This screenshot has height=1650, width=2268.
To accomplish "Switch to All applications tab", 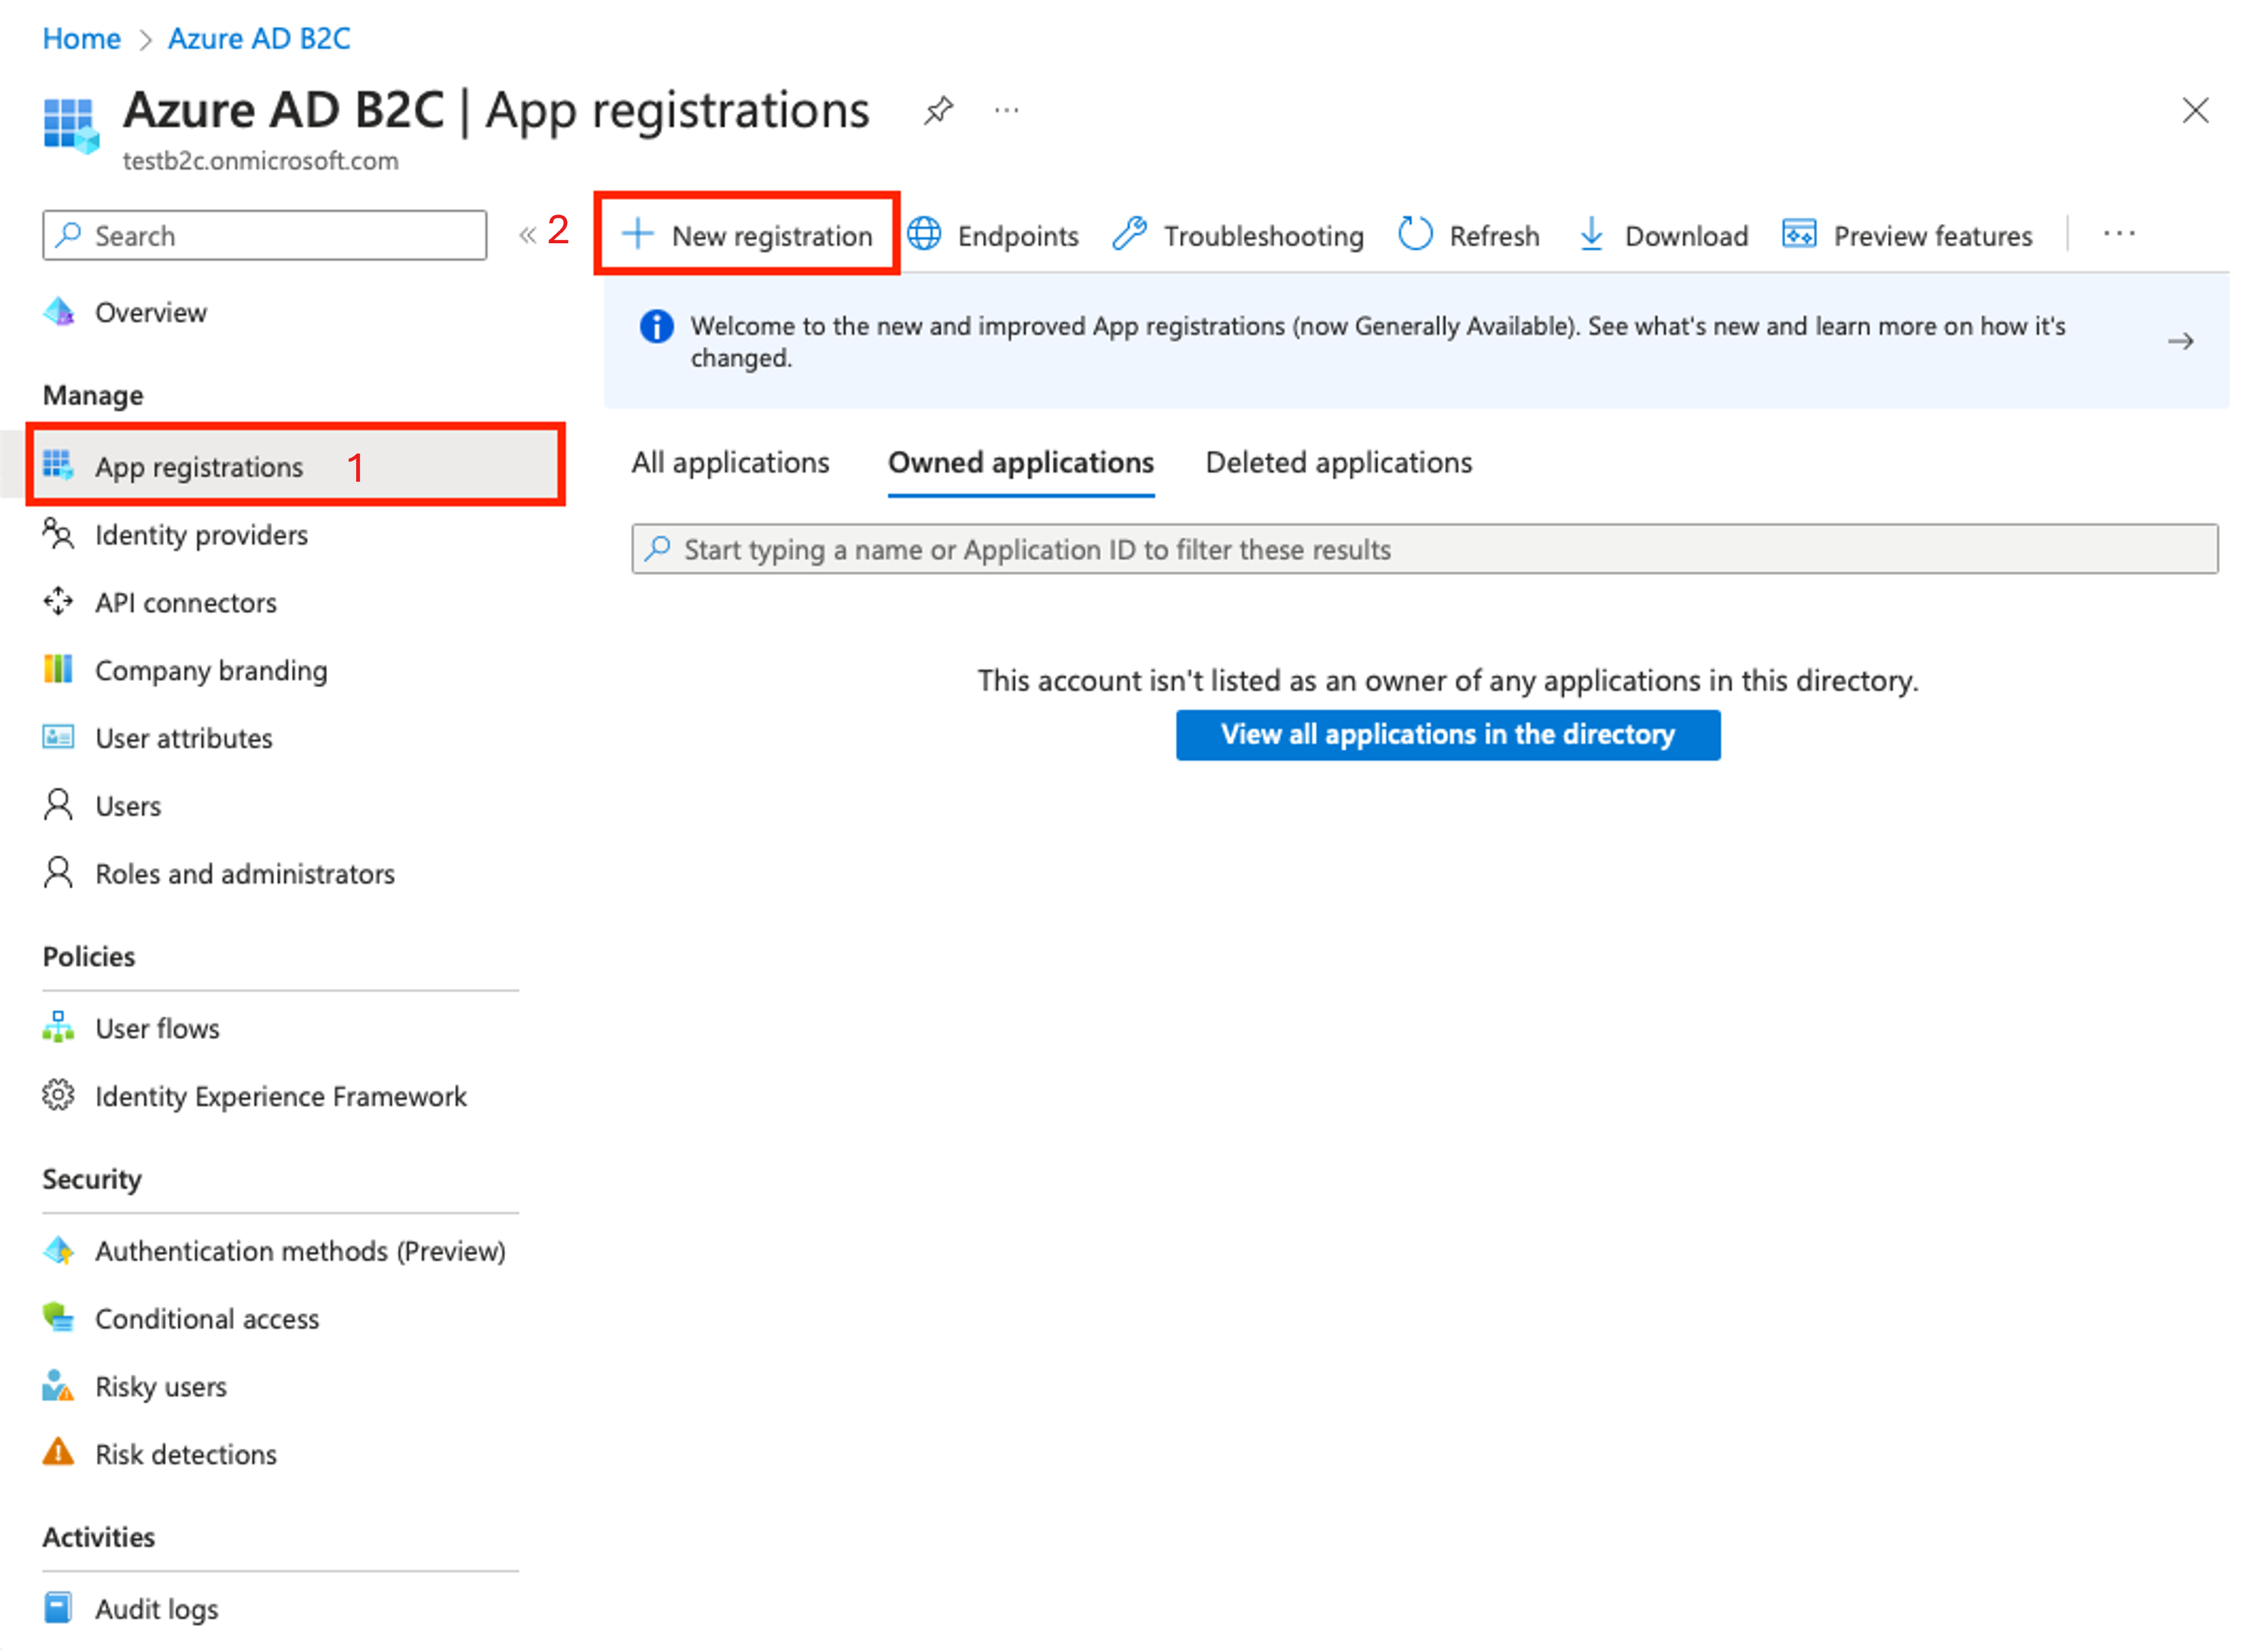I will pyautogui.click(x=730, y=463).
